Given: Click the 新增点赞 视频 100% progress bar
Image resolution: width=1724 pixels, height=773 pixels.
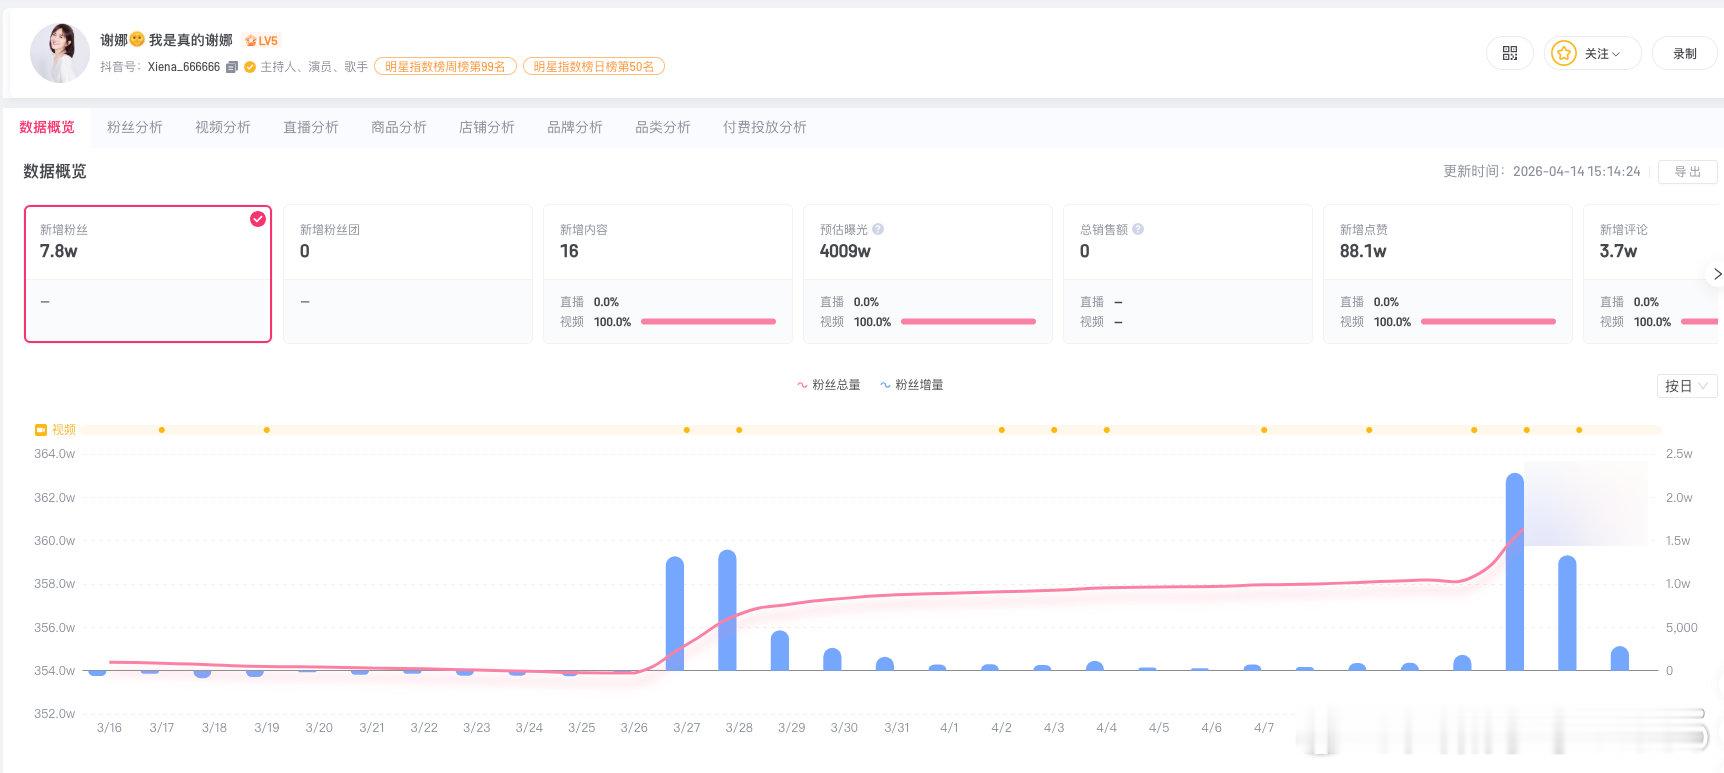Looking at the screenshot, I should pyautogui.click(x=1488, y=322).
